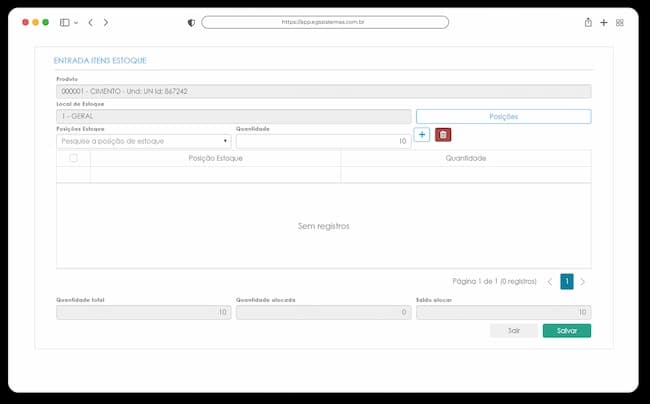Open the browser share icon
The width and height of the screenshot is (650, 404).
click(588, 22)
